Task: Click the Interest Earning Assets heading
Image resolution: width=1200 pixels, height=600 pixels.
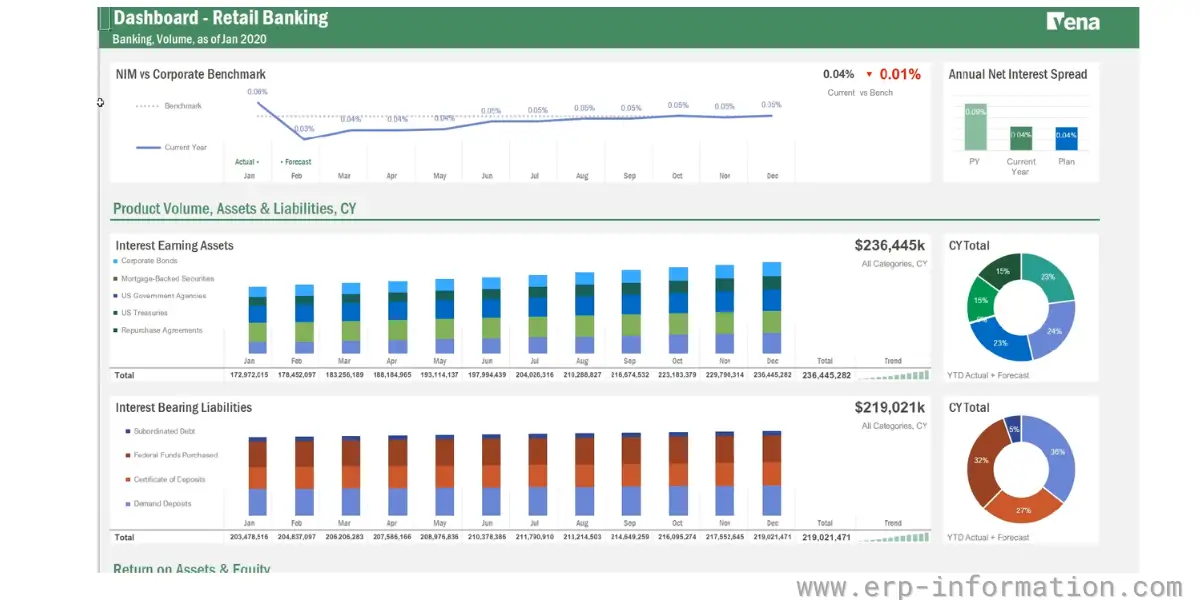Action: 175,245
